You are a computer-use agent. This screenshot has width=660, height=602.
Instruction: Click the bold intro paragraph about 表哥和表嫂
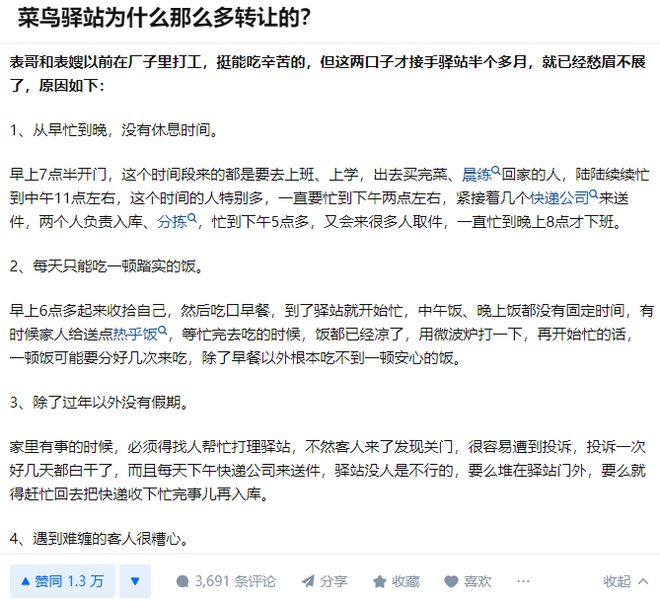pyautogui.click(x=329, y=73)
